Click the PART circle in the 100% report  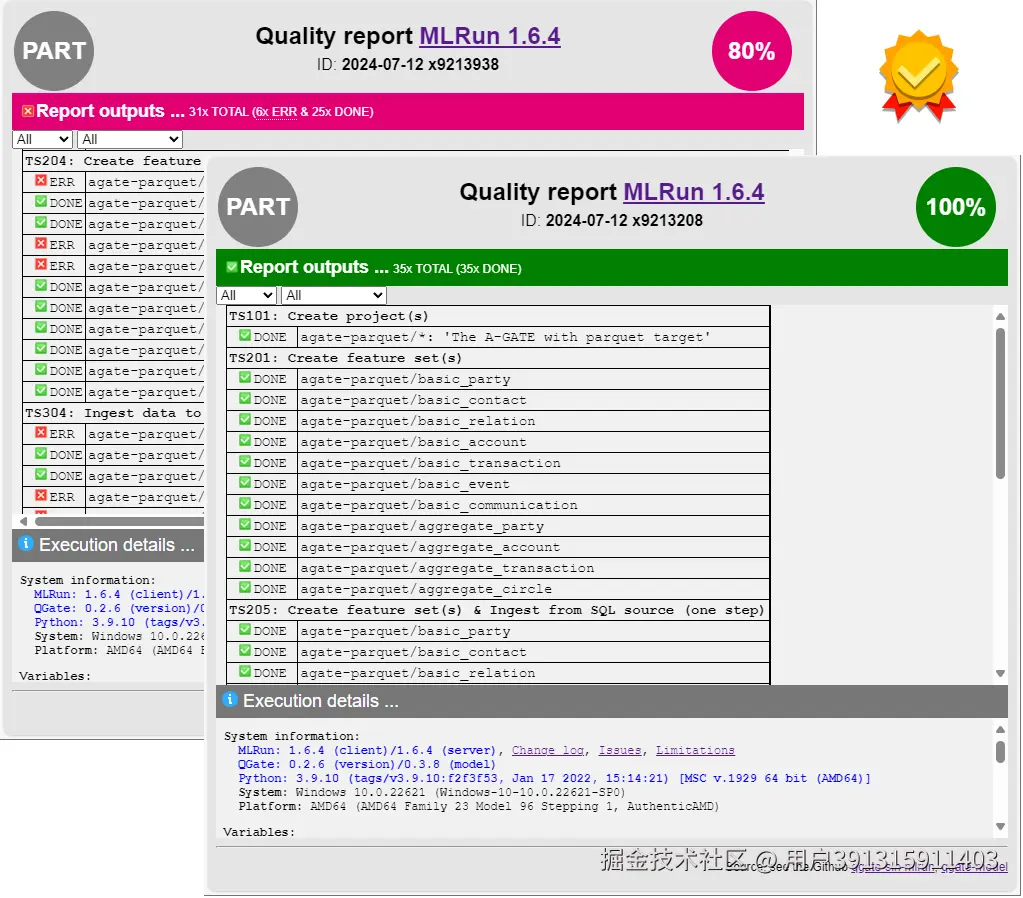(x=258, y=207)
